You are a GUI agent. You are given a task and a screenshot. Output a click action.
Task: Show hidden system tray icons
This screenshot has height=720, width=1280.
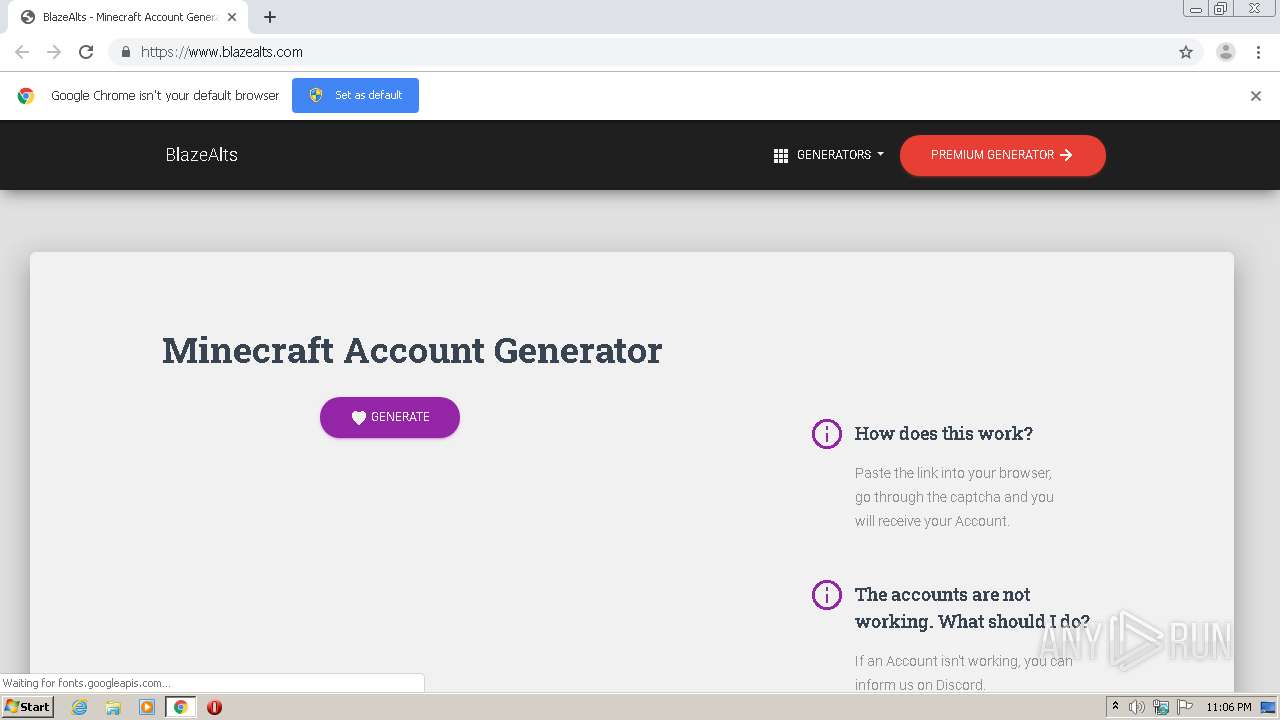coord(1115,707)
